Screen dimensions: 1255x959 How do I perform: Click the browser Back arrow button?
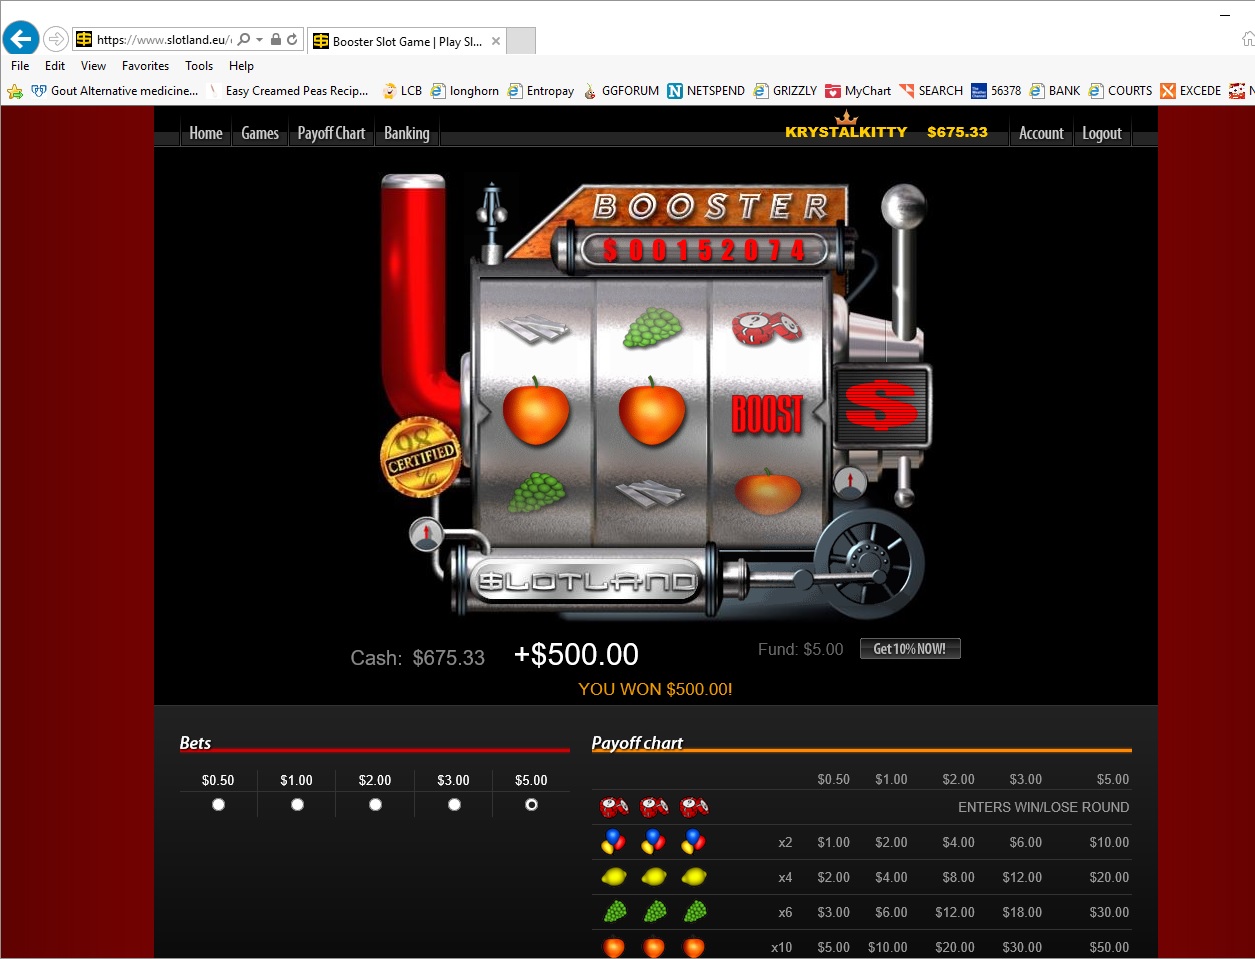pos(20,39)
